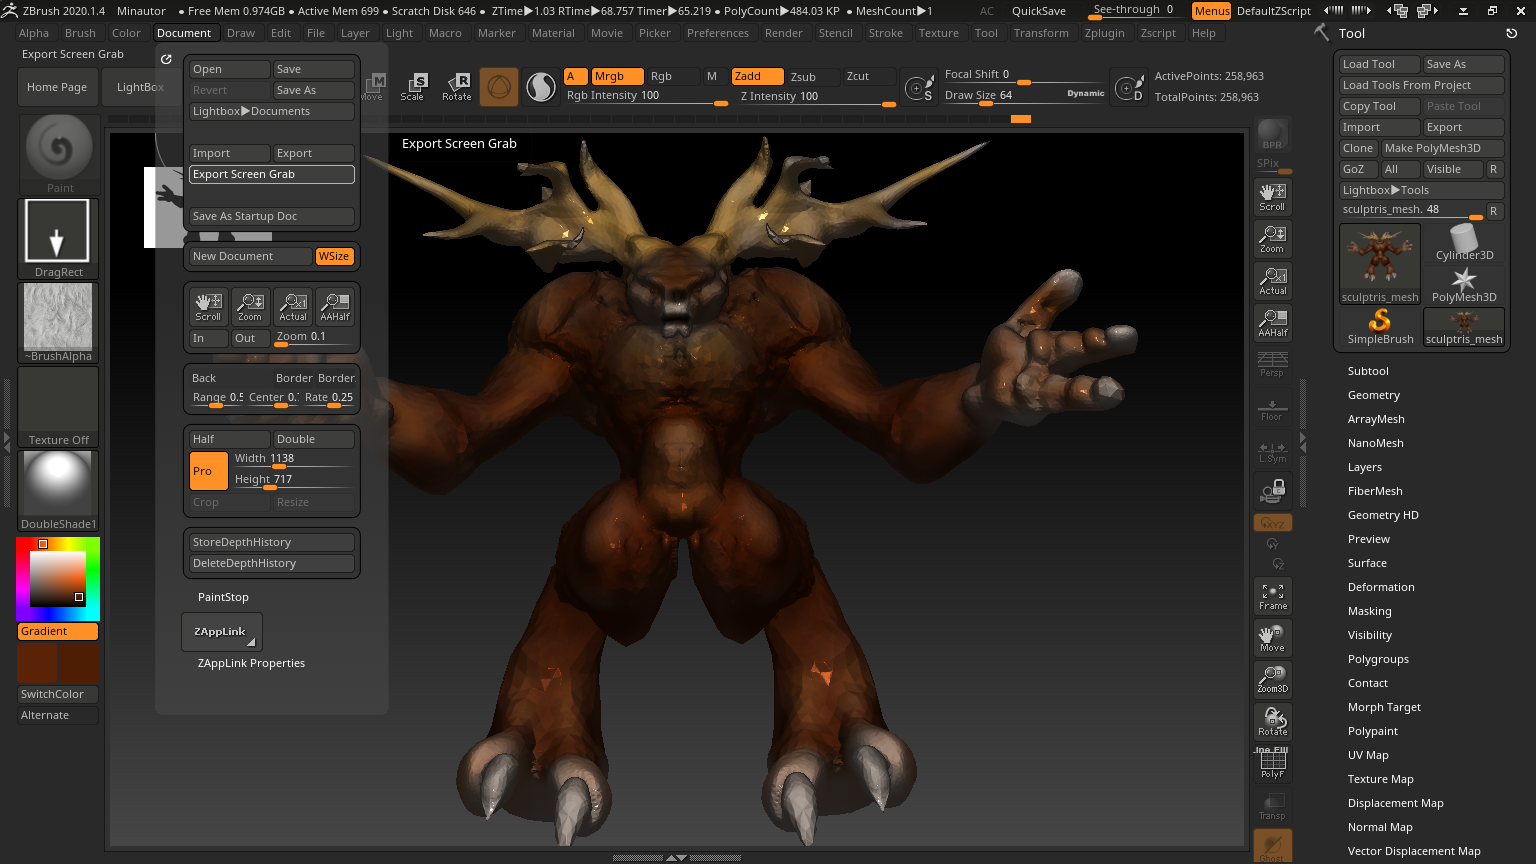1536x864 pixels.
Task: Click the BrushAlpha texture thumbnail
Action: click(x=58, y=322)
